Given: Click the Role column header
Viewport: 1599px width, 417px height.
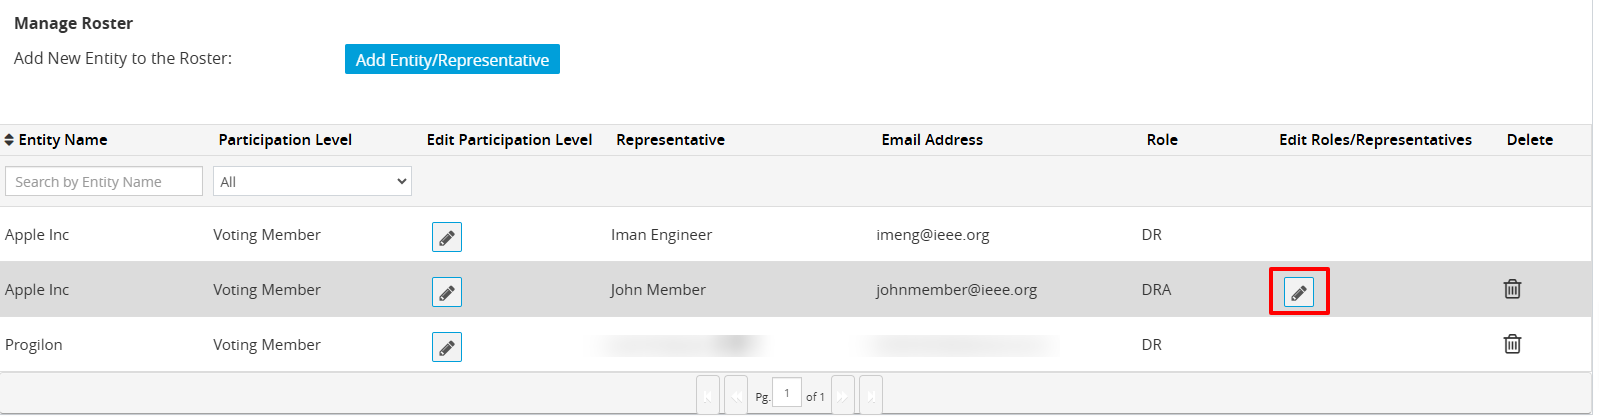Looking at the screenshot, I should pyautogui.click(x=1162, y=140).
